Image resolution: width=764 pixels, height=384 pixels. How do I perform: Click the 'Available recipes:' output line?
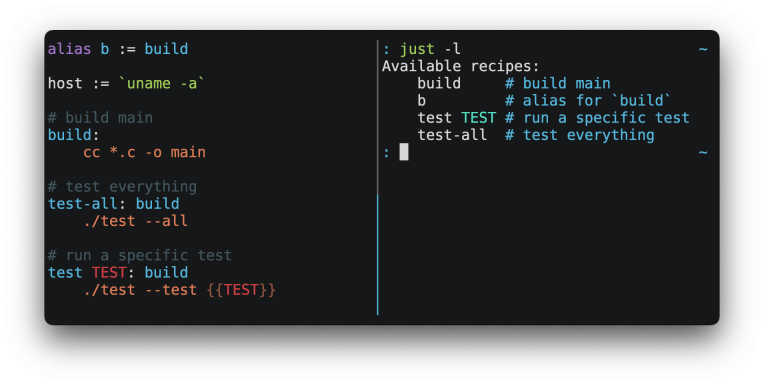[x=461, y=66]
